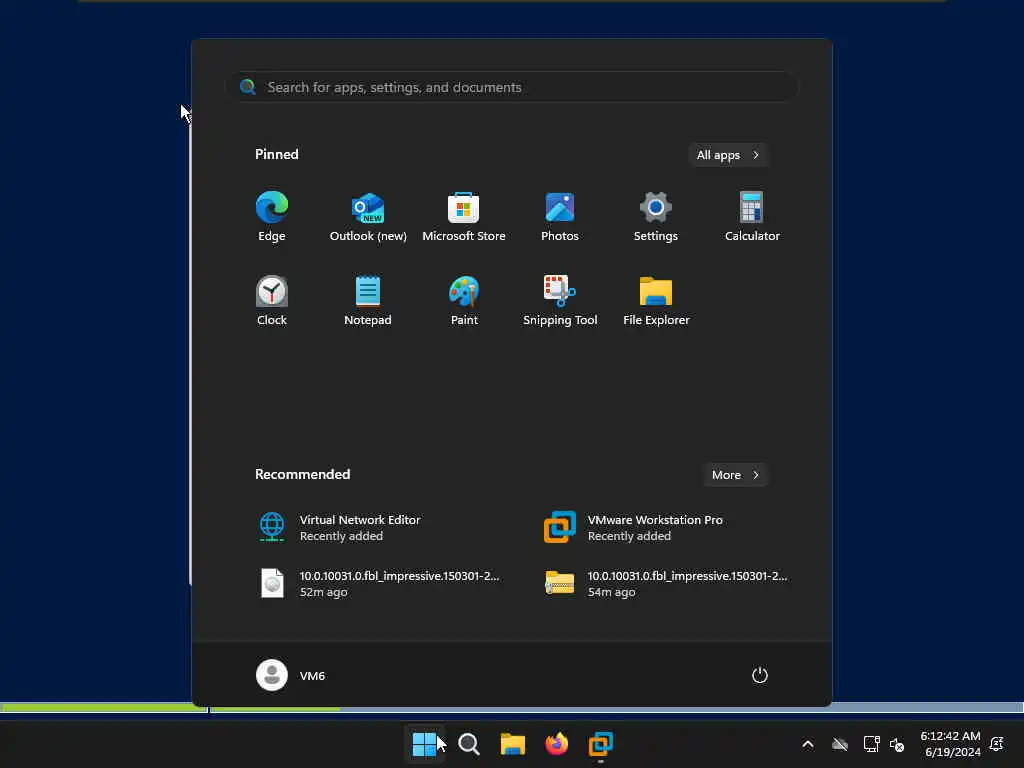
Task: Show hidden system tray icons chevron
Action: click(x=808, y=744)
